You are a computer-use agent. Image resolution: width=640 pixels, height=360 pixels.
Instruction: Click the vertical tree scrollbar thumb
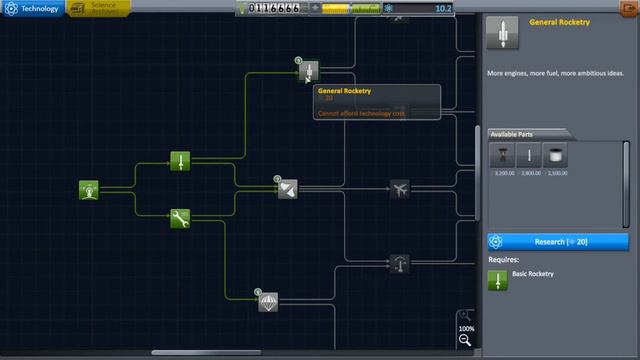[477, 173]
